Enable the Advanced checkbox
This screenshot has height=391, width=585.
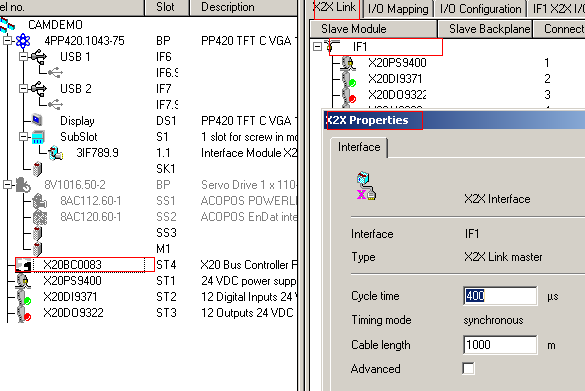click(469, 369)
